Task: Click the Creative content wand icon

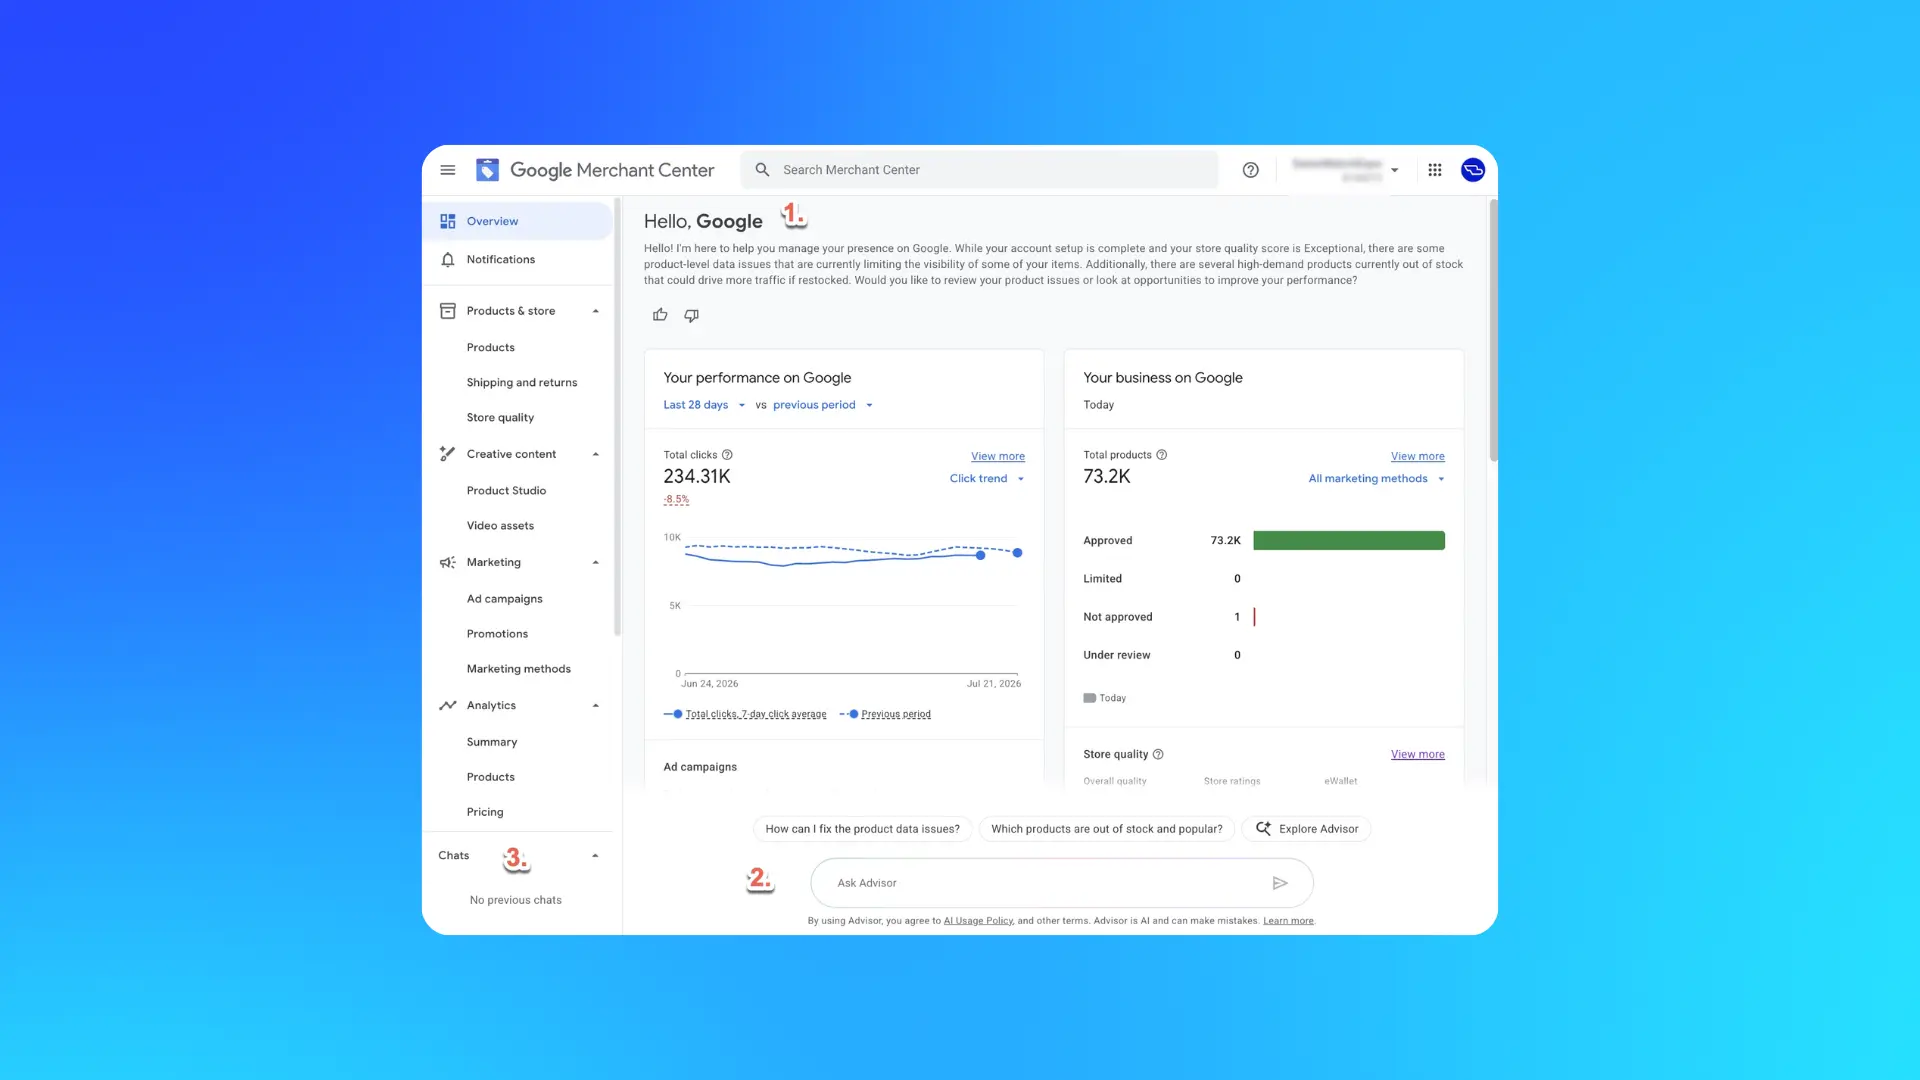Action: (448, 454)
